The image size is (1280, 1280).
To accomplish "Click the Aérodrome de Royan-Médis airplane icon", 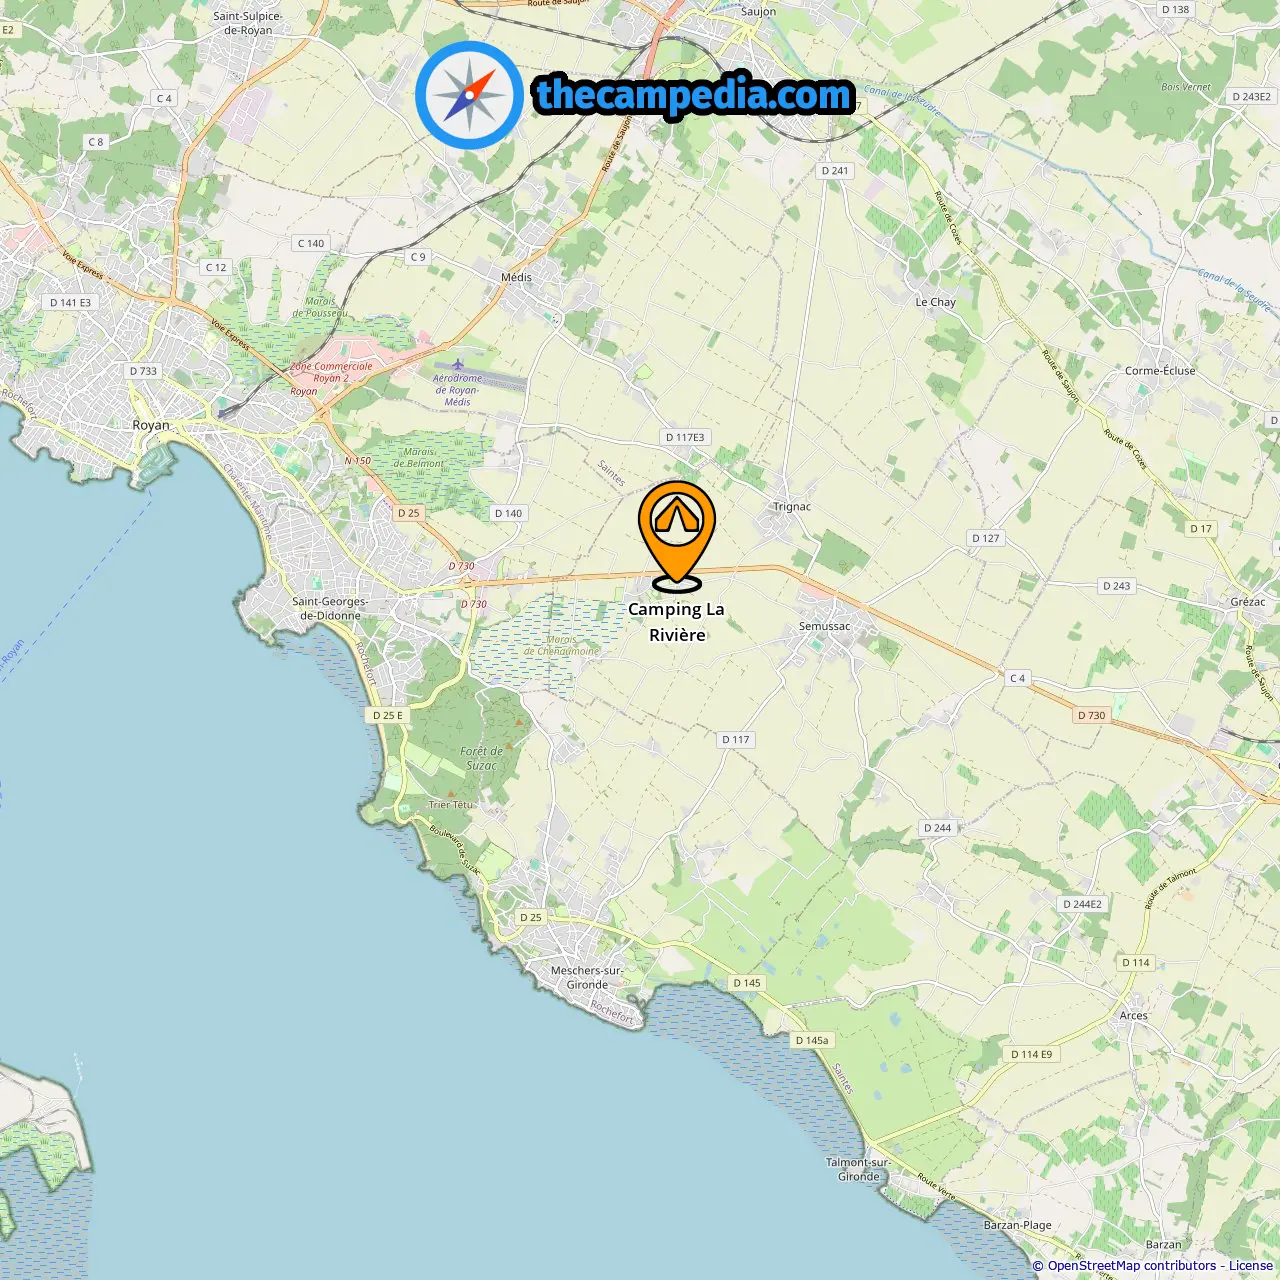I will click(458, 364).
